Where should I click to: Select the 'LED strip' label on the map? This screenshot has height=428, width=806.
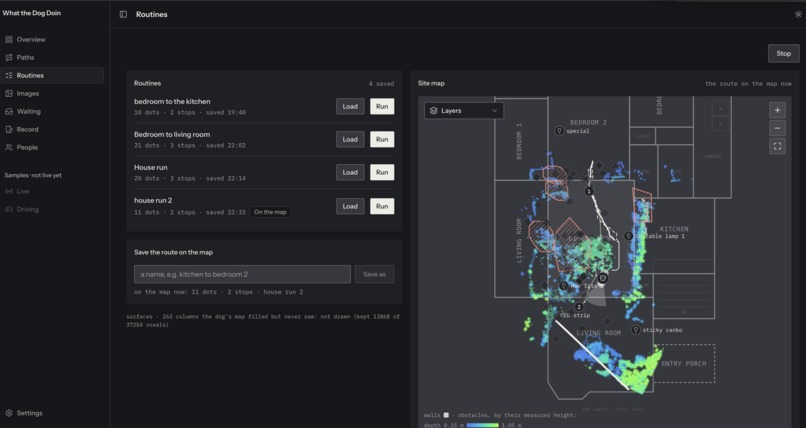[575, 315]
